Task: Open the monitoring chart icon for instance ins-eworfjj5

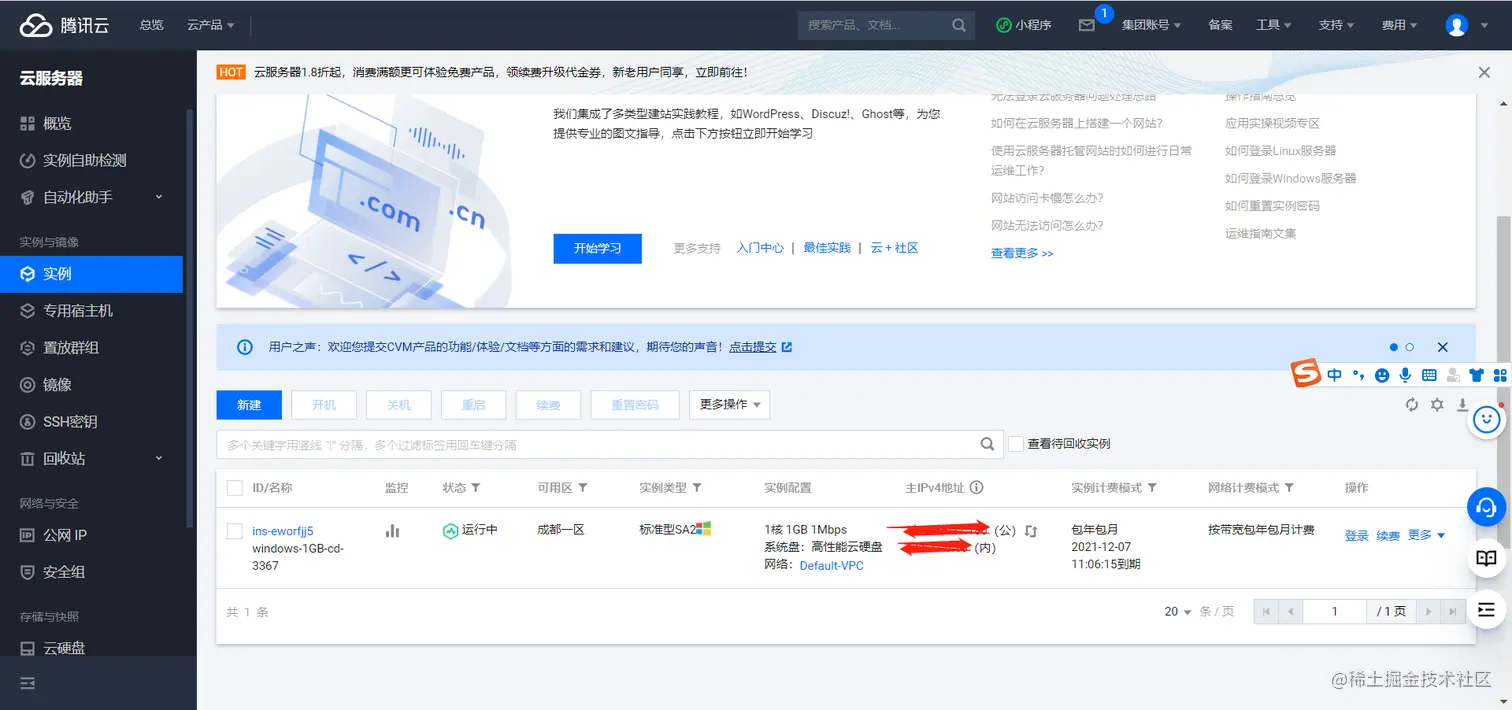Action: pyautogui.click(x=391, y=533)
